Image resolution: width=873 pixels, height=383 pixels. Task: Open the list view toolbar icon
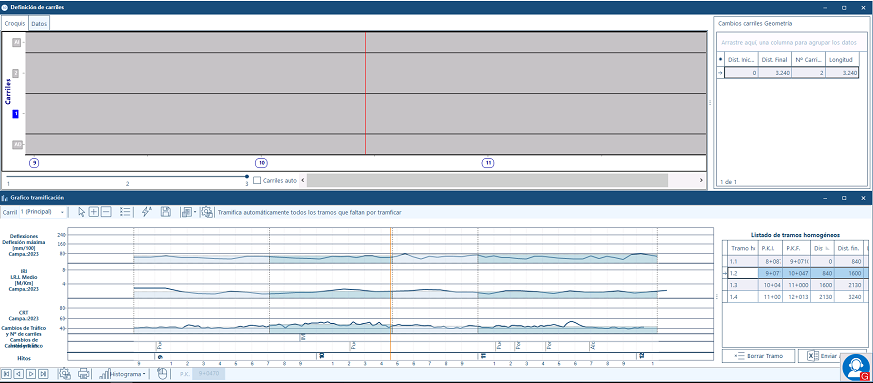pyautogui.click(x=125, y=212)
